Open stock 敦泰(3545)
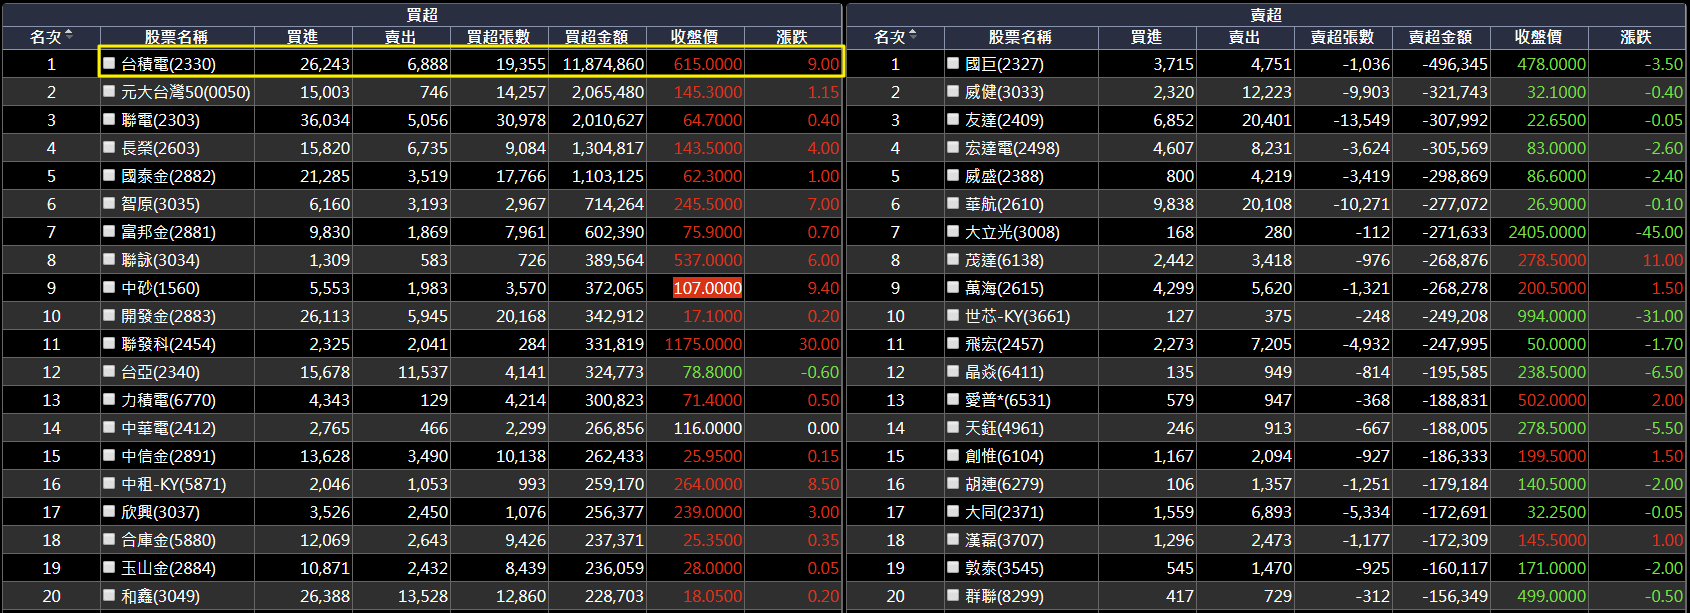Image resolution: width=1690 pixels, height=613 pixels. (x=1004, y=568)
